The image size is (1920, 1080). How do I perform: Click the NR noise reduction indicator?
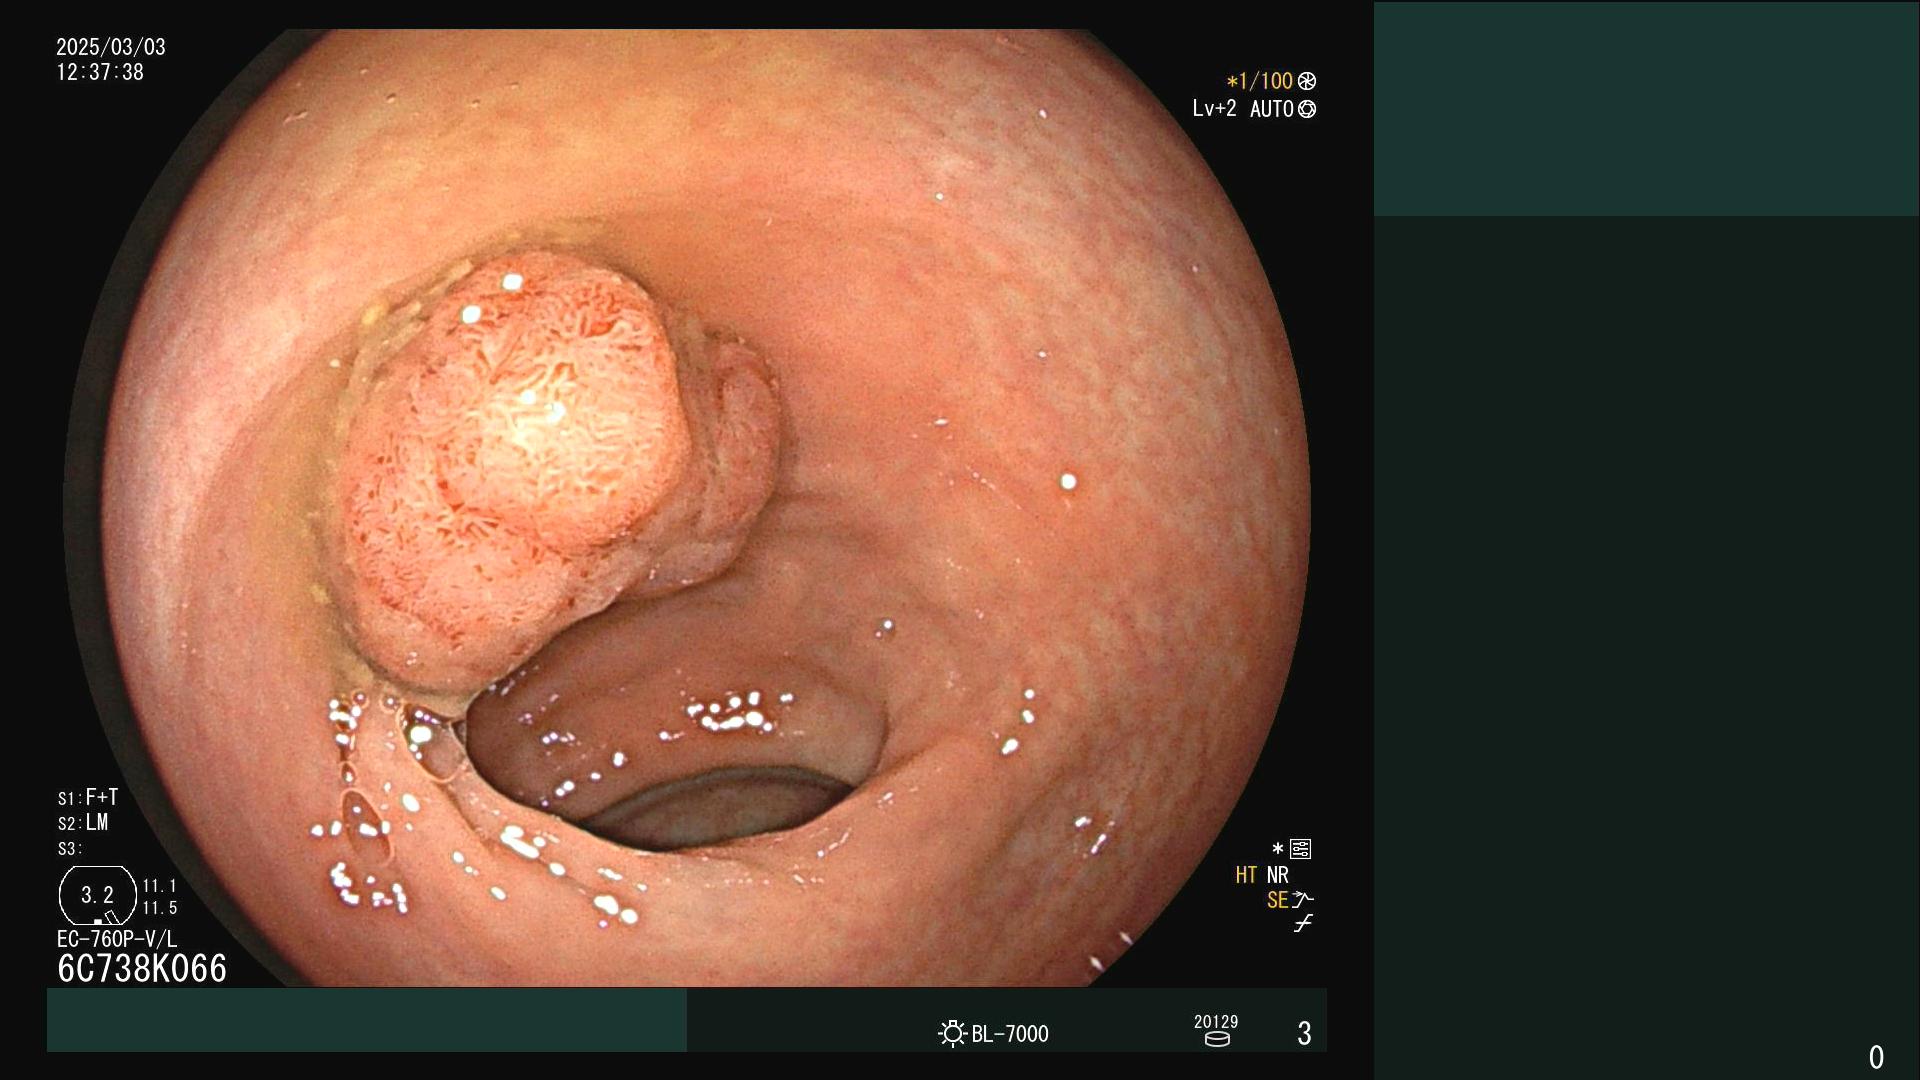click(1278, 875)
